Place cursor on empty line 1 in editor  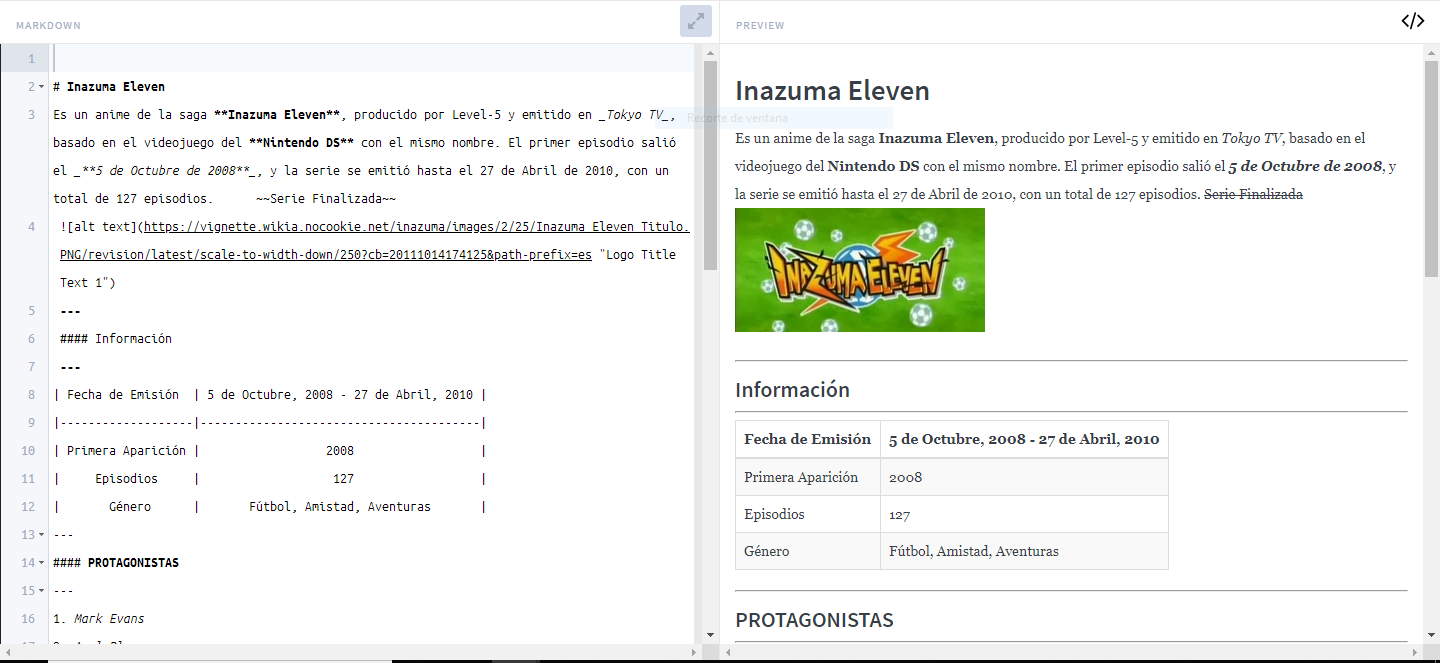click(372, 58)
